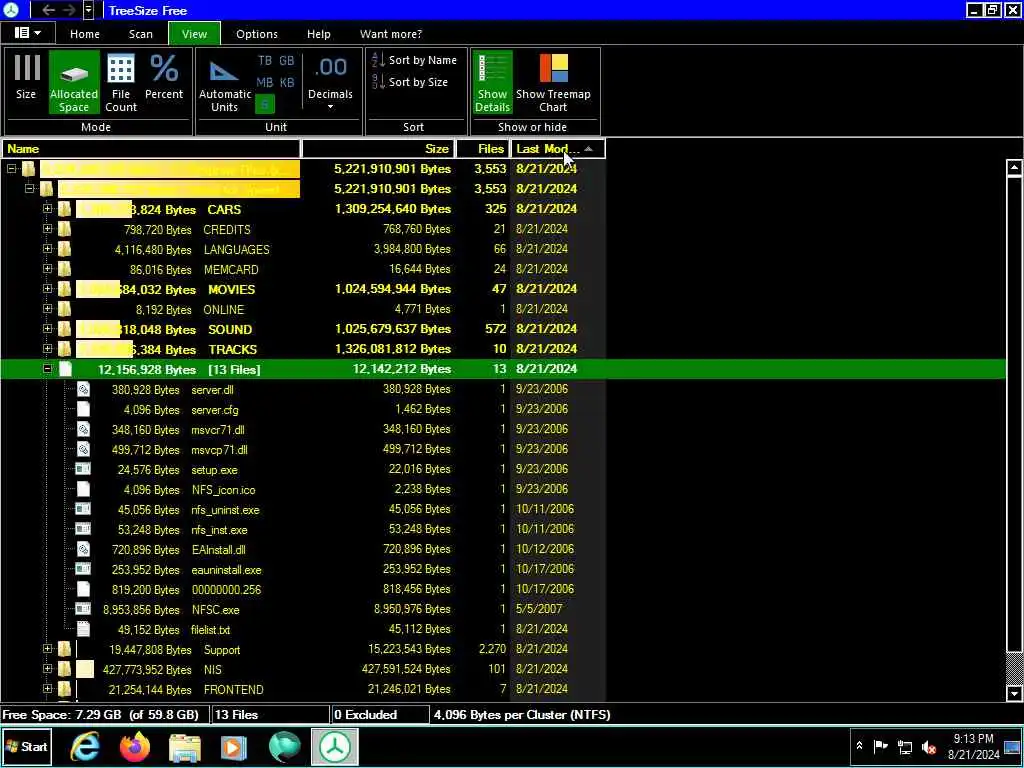
Task: Select the NFS_icon.ico file icon
Action: tap(83, 489)
